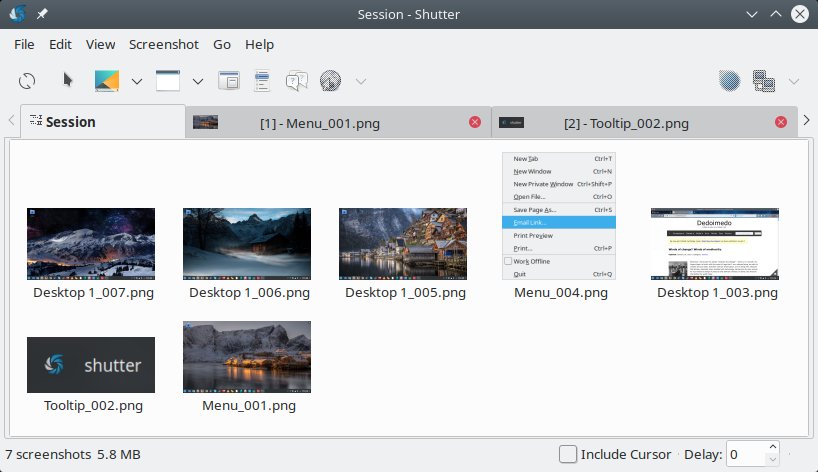Select the Desktop 1_007.png thumbnail
818x472 pixels.
point(91,244)
